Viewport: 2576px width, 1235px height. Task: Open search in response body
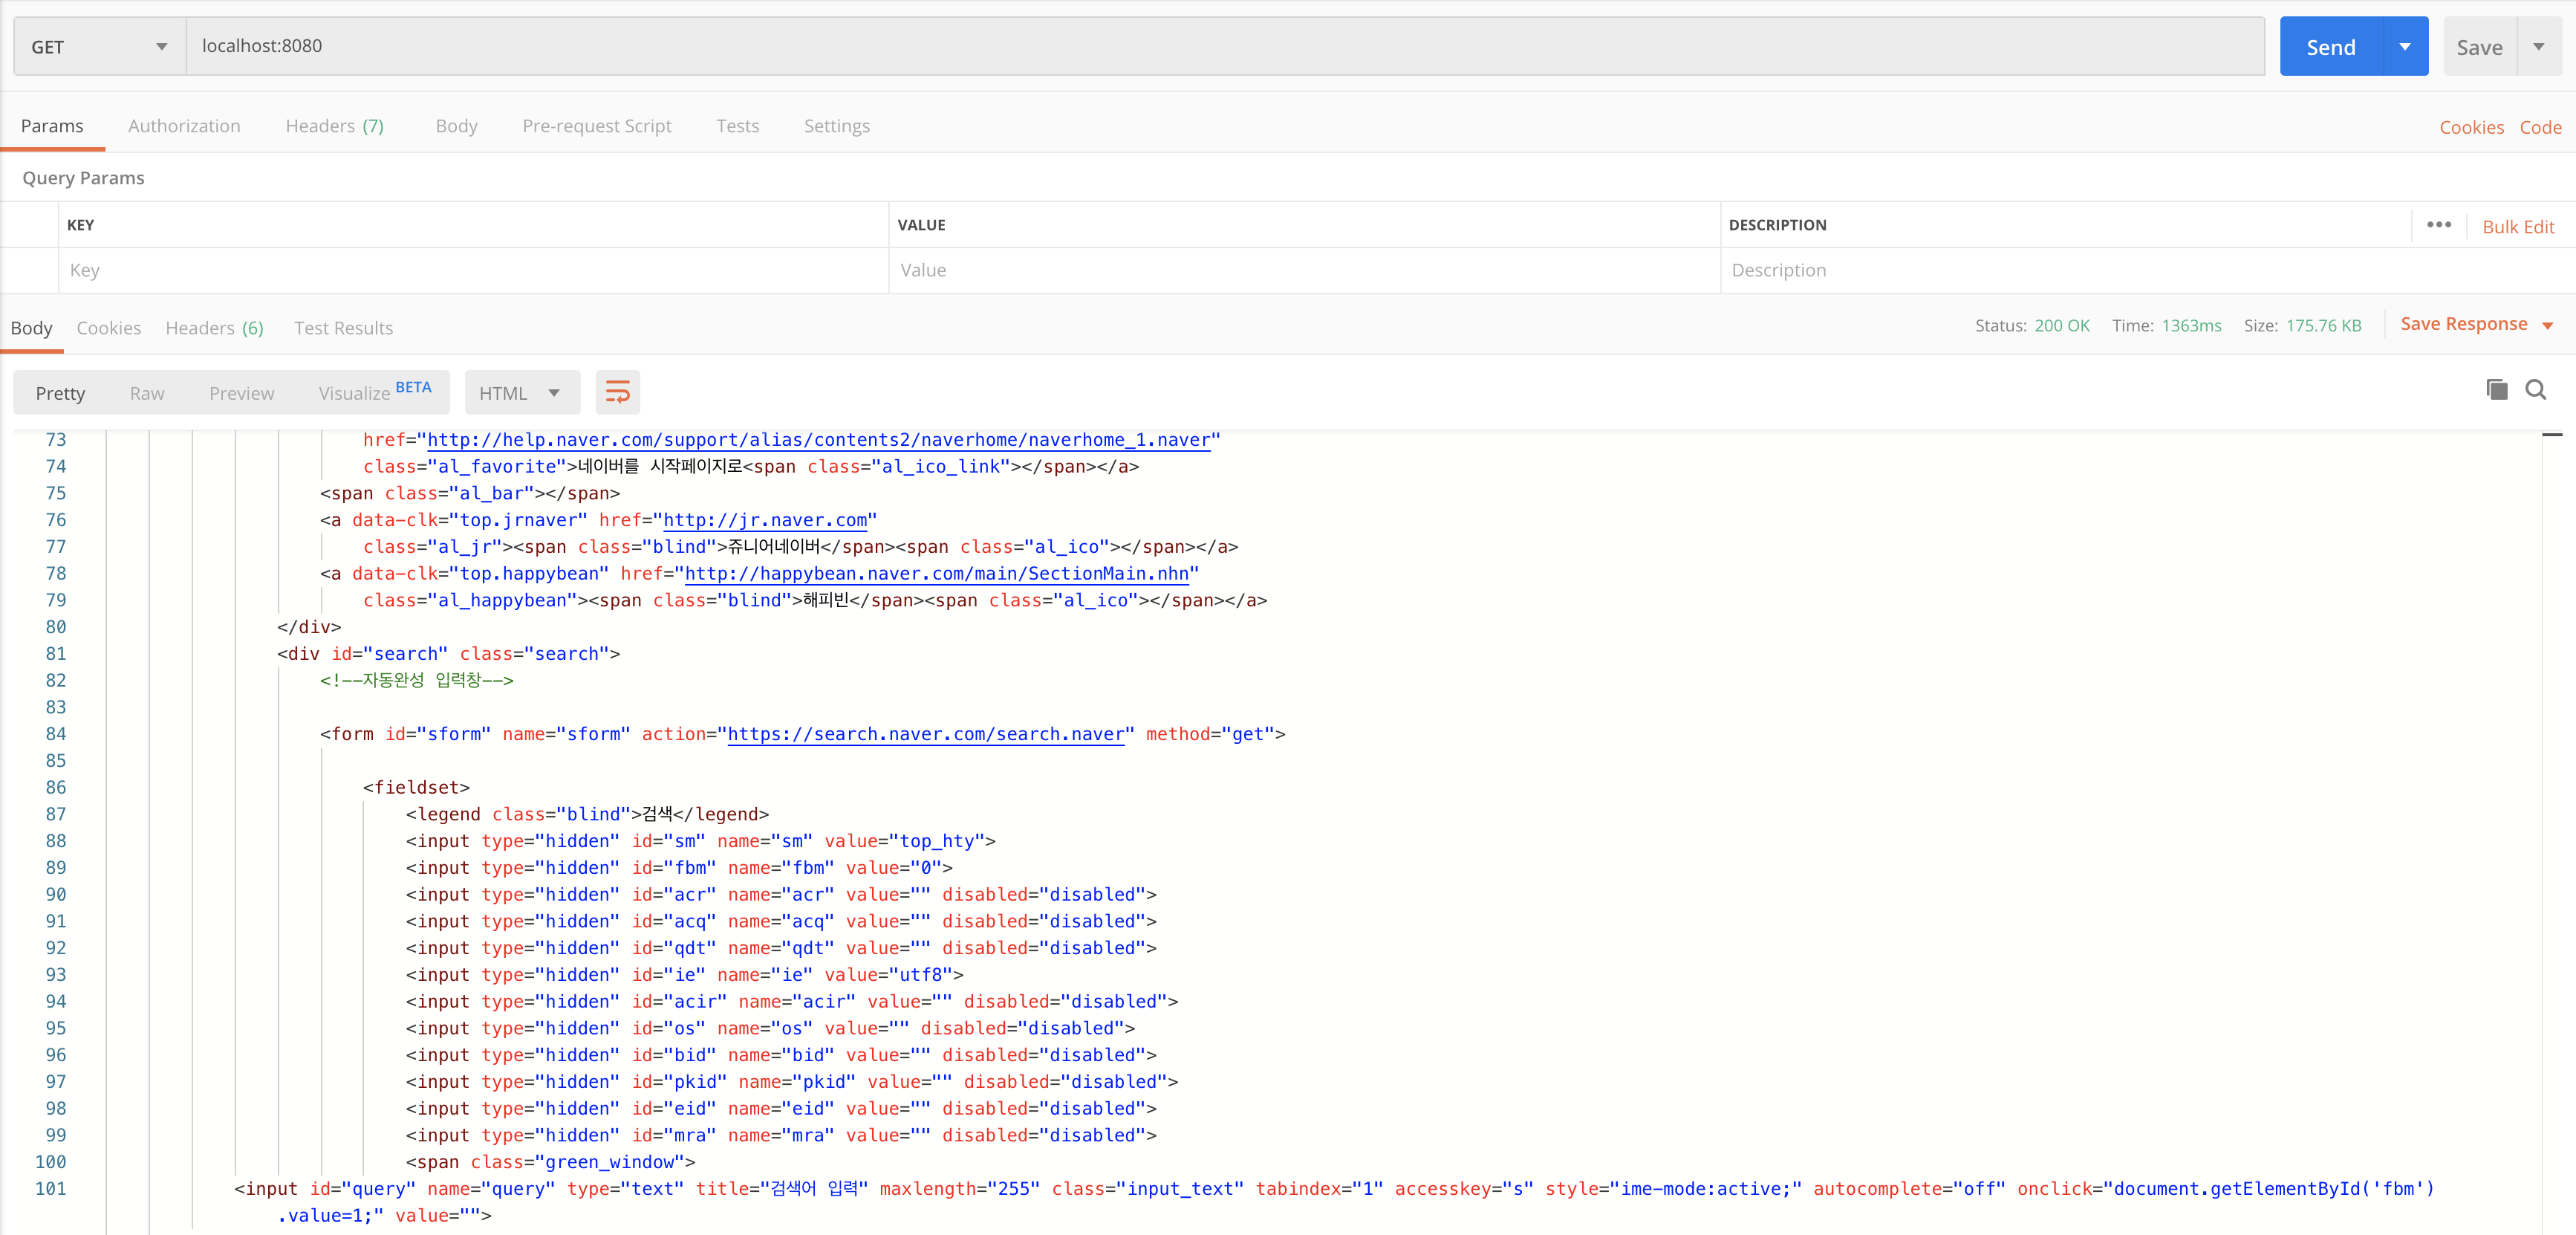(2535, 390)
